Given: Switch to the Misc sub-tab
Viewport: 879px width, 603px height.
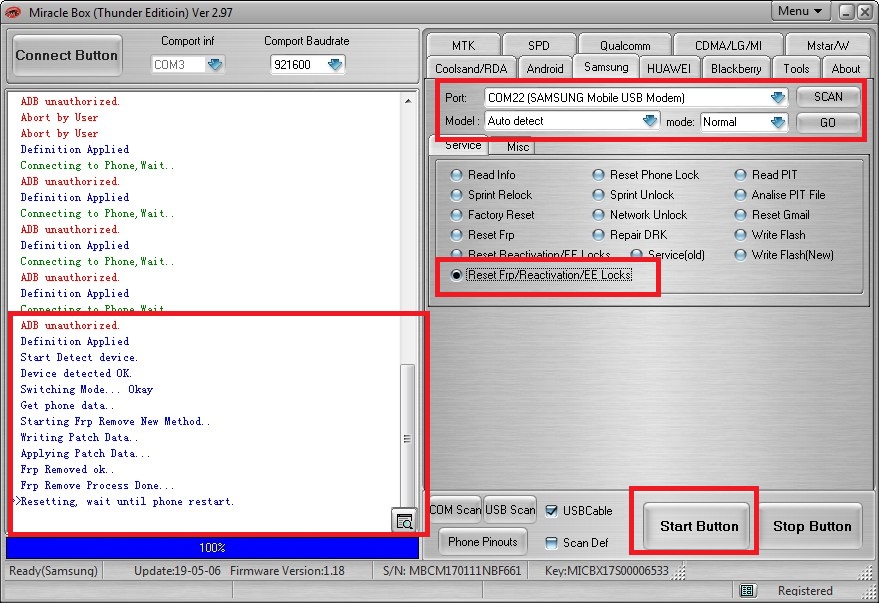Looking at the screenshot, I should (x=517, y=147).
